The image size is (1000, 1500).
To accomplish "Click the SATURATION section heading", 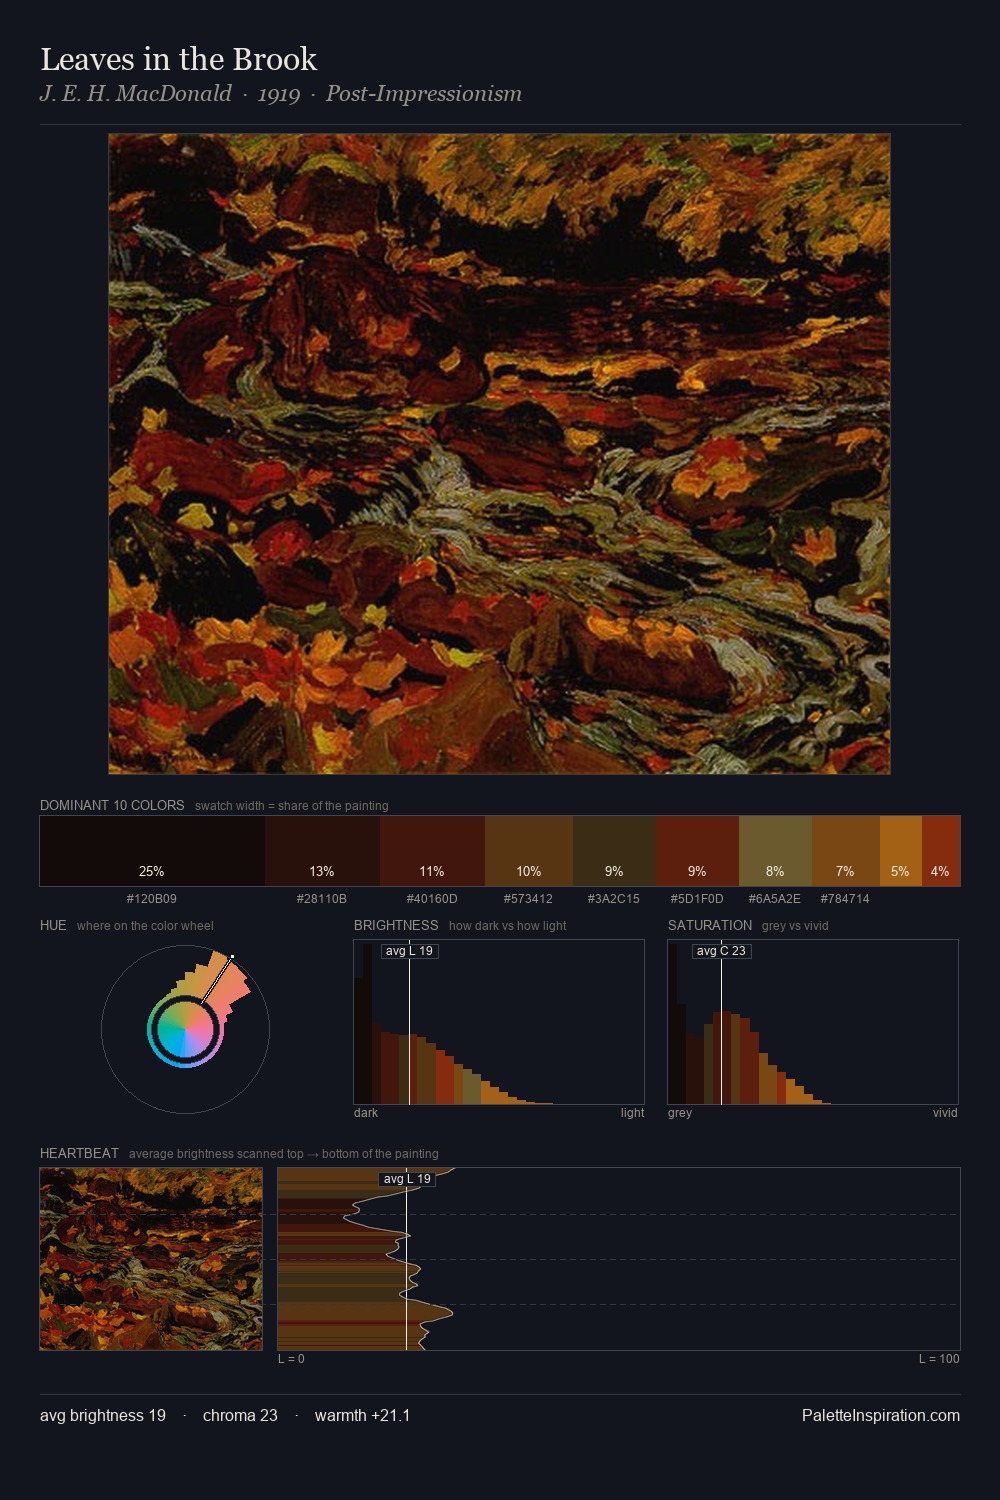I will pyautogui.click(x=710, y=926).
